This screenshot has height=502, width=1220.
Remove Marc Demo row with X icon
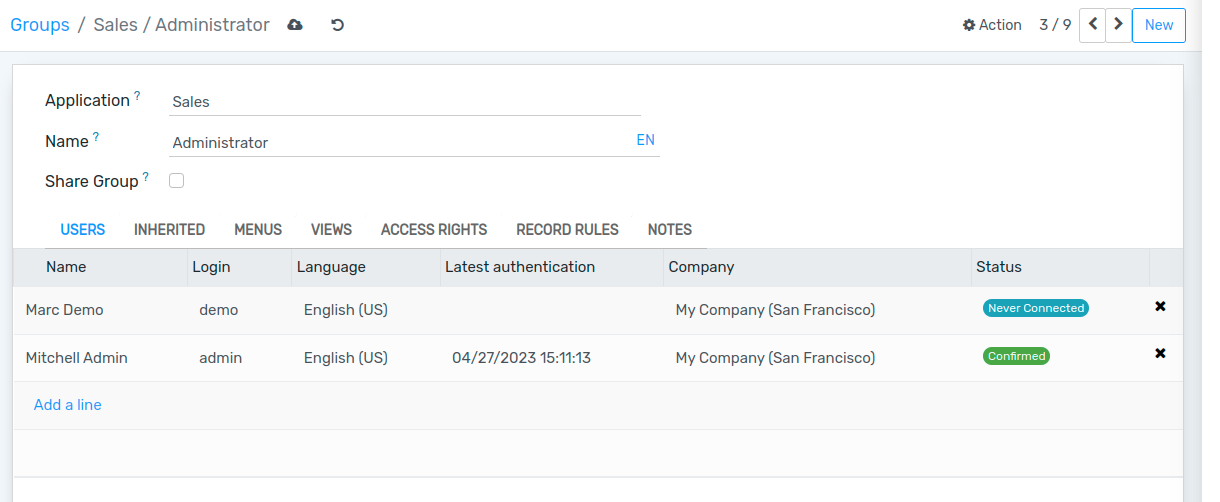1160,306
